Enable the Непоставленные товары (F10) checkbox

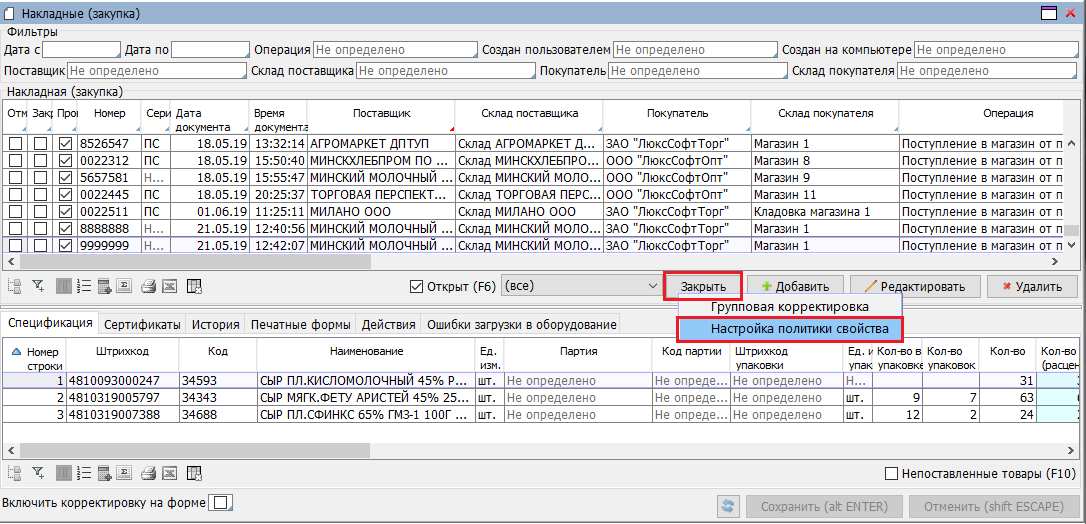coord(893,474)
